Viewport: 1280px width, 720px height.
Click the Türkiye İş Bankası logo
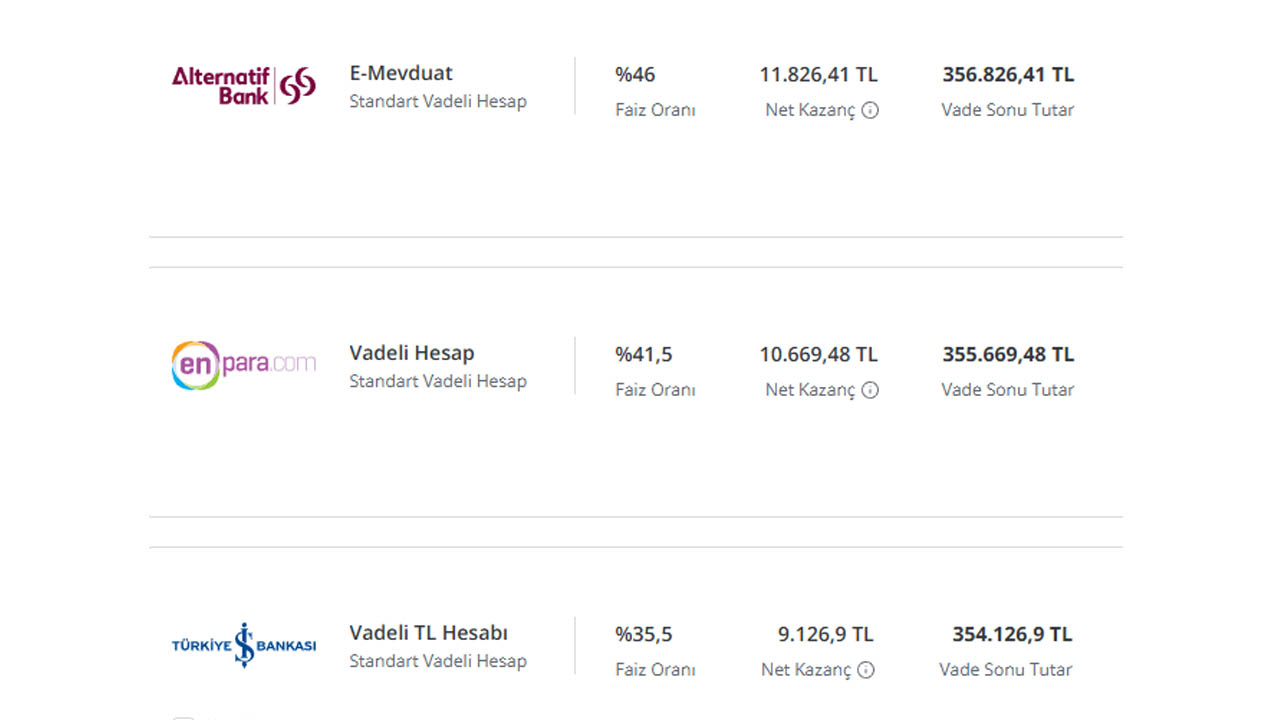[244, 645]
